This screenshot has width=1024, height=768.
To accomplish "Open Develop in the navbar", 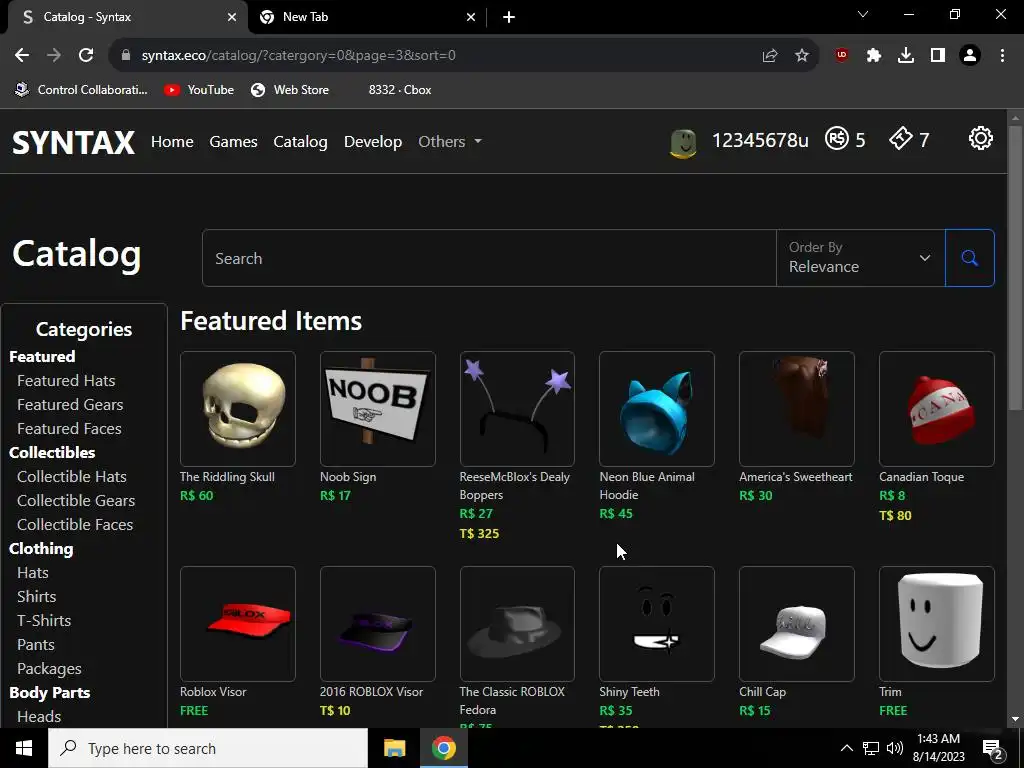I will click(x=373, y=142).
